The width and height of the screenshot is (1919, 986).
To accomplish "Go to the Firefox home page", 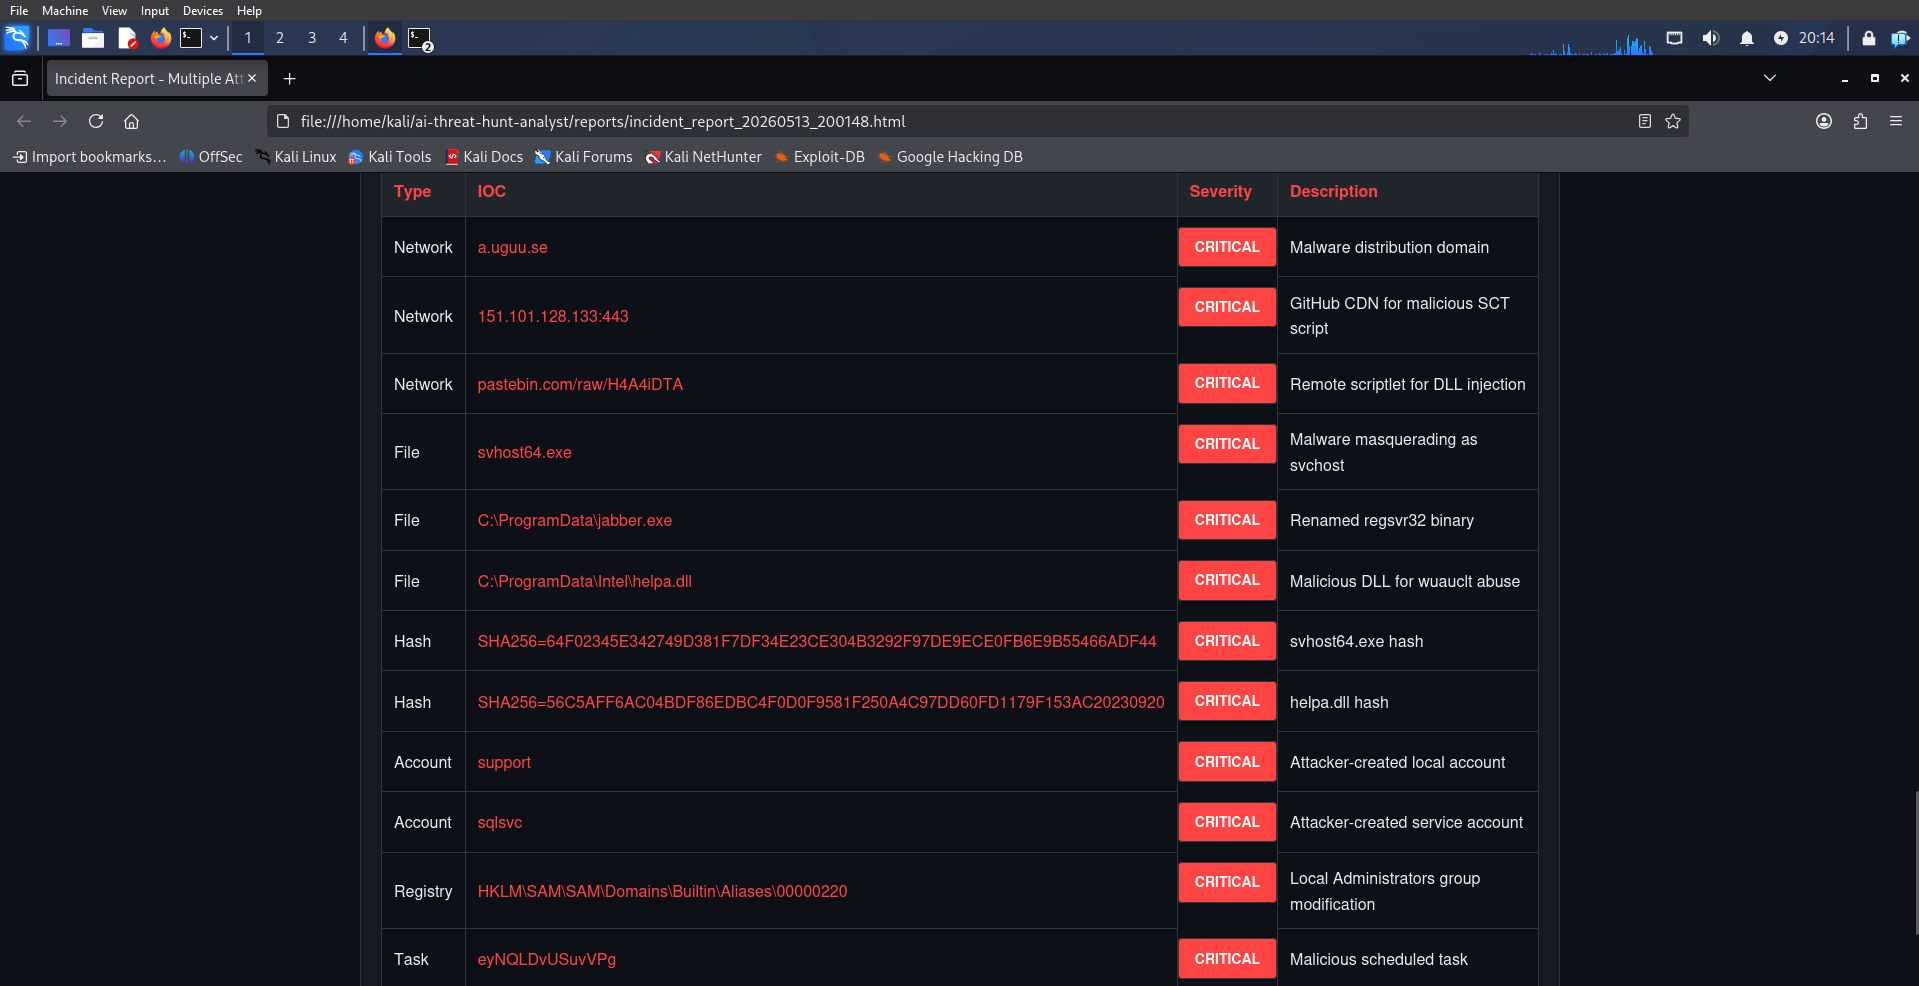I will [x=131, y=121].
